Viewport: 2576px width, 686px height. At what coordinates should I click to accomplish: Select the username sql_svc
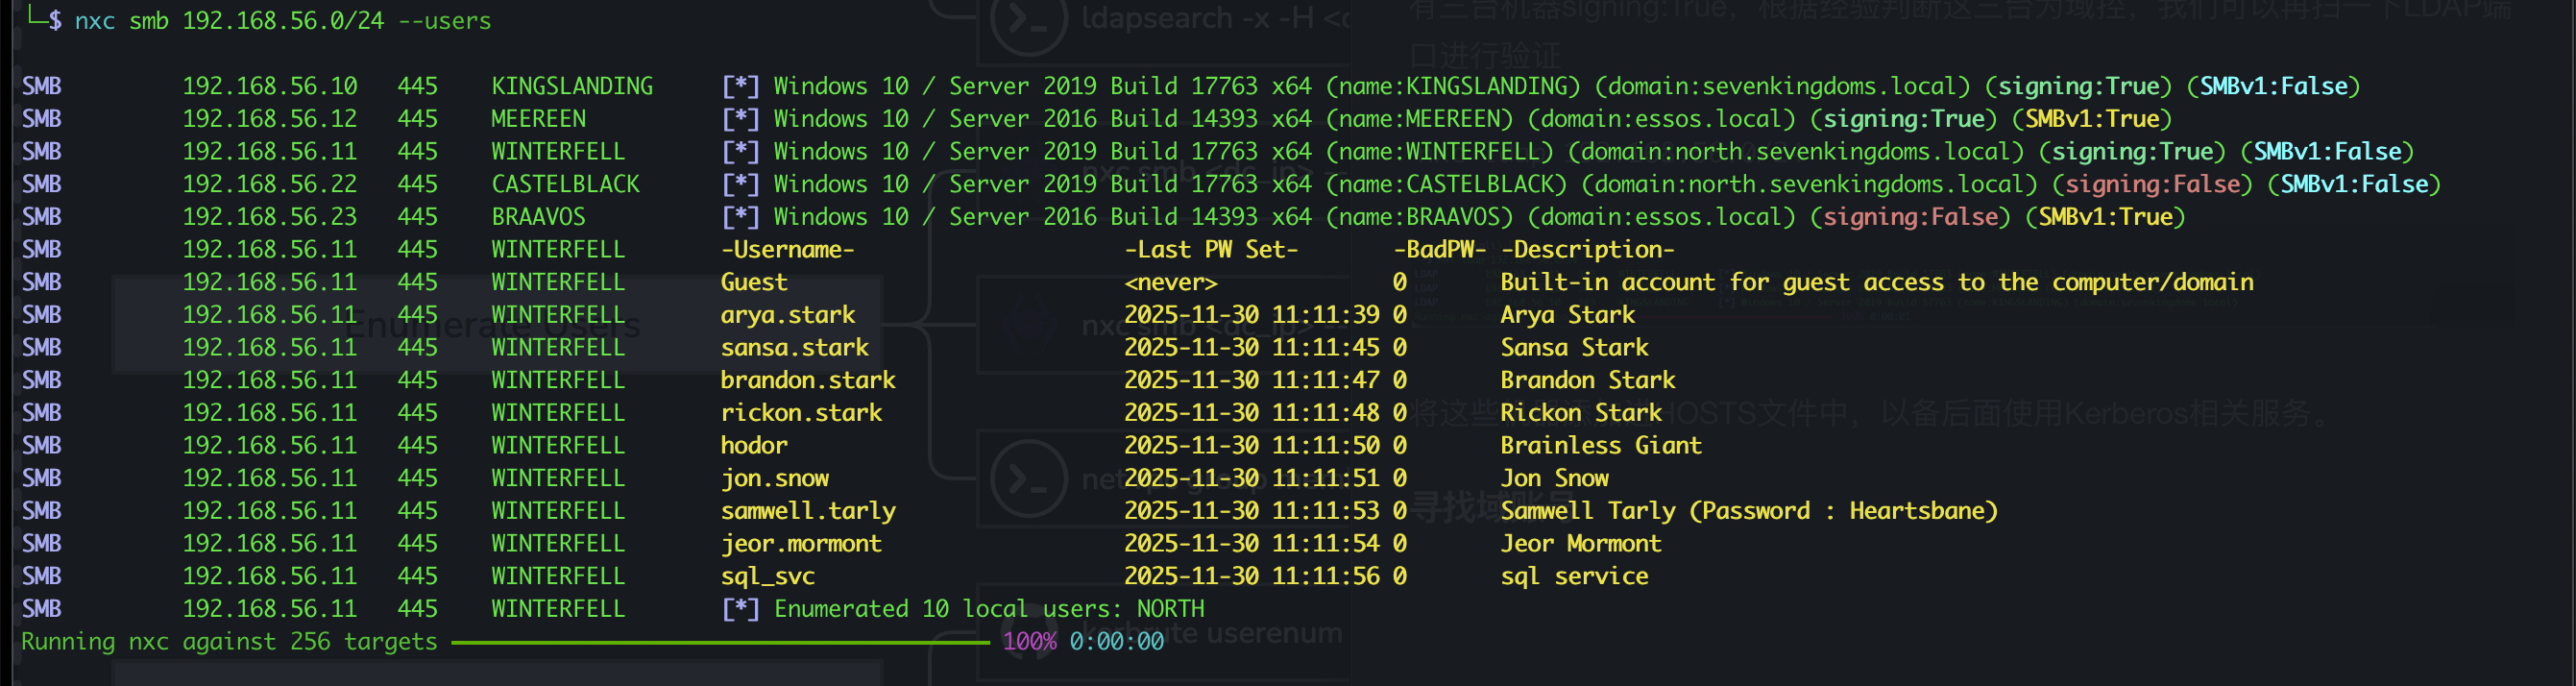(x=767, y=577)
